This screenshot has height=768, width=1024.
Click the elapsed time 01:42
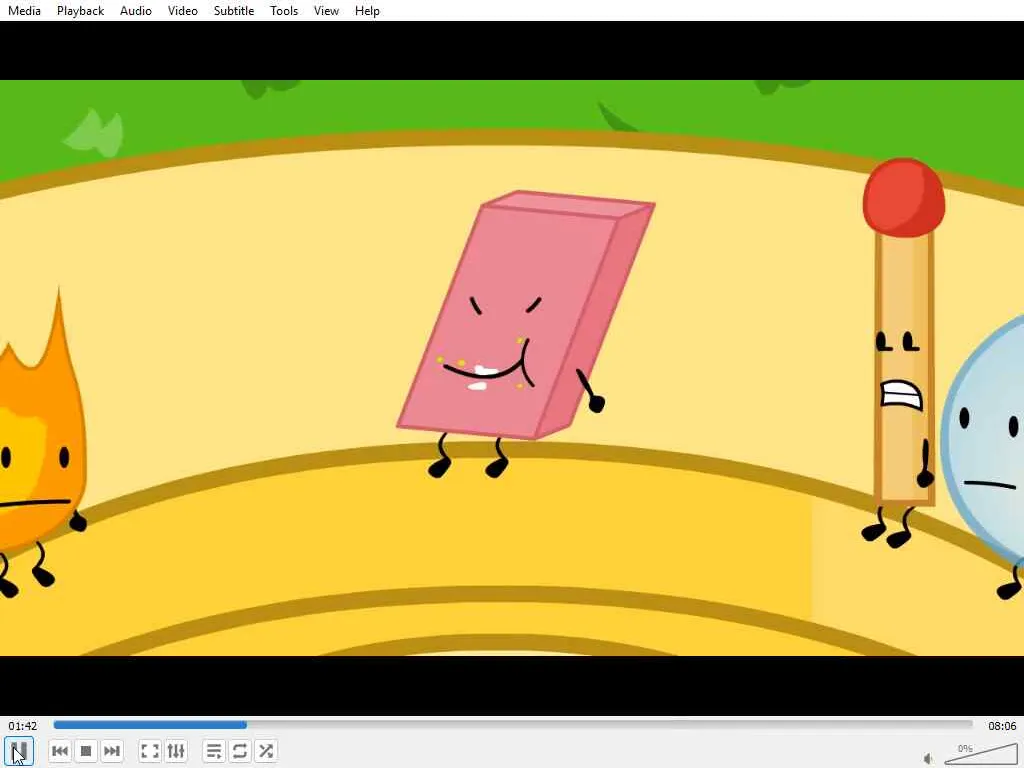[x=23, y=726]
